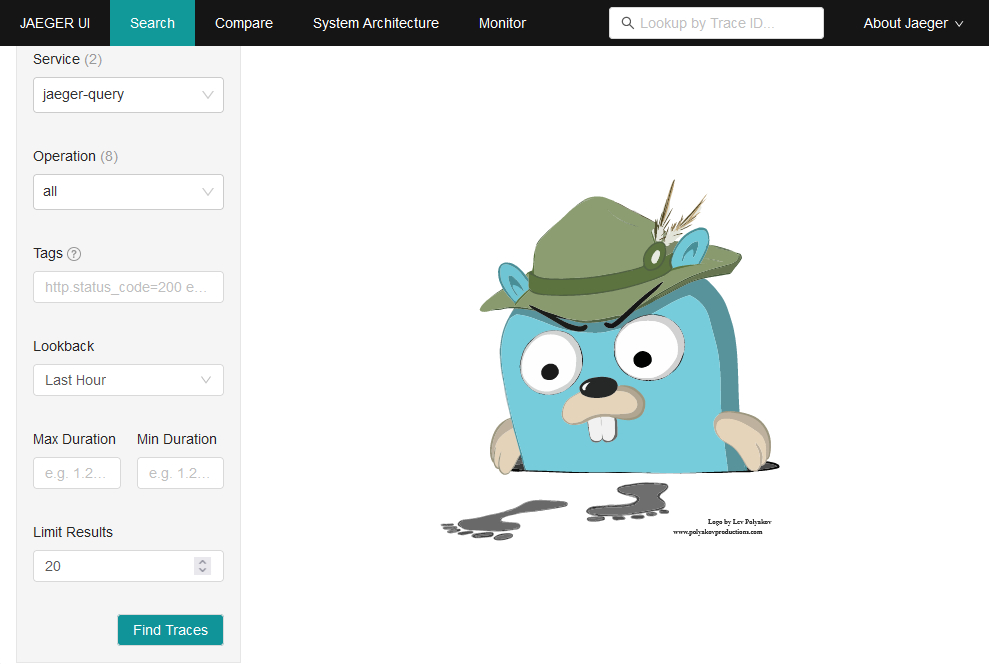Expand the Operation dropdown set to all
The height and width of the screenshot is (664, 989).
[128, 192]
